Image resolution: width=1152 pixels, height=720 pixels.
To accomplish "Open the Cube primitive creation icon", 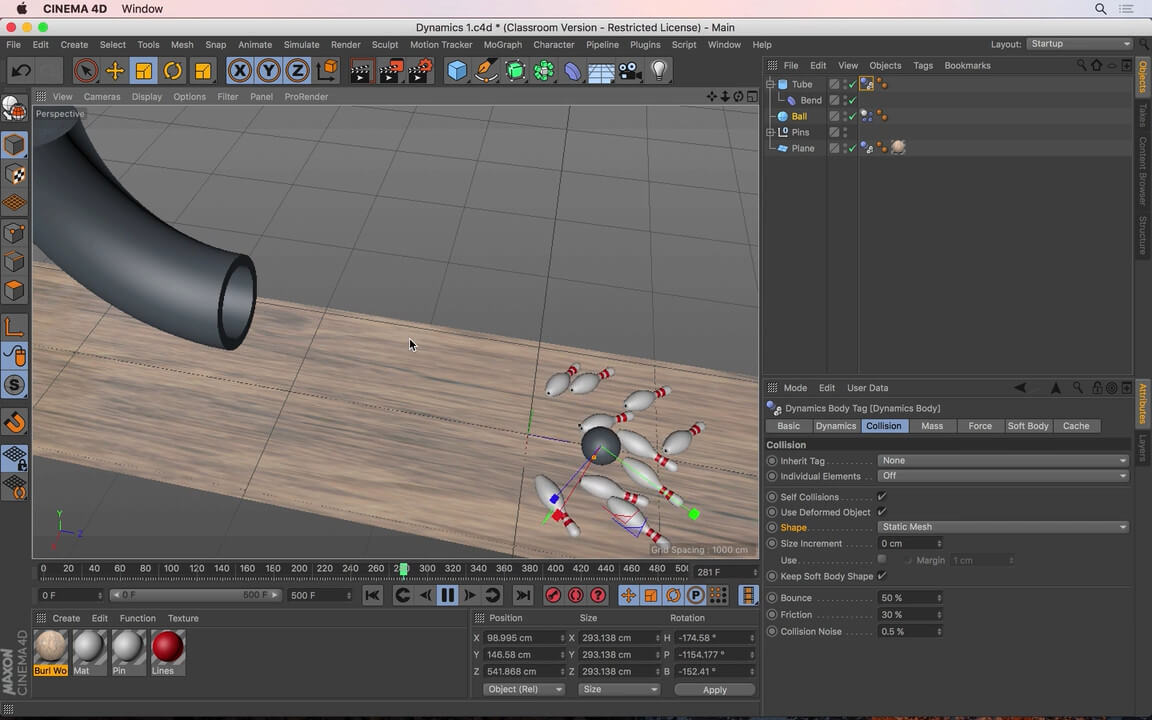I will pyautogui.click(x=457, y=70).
